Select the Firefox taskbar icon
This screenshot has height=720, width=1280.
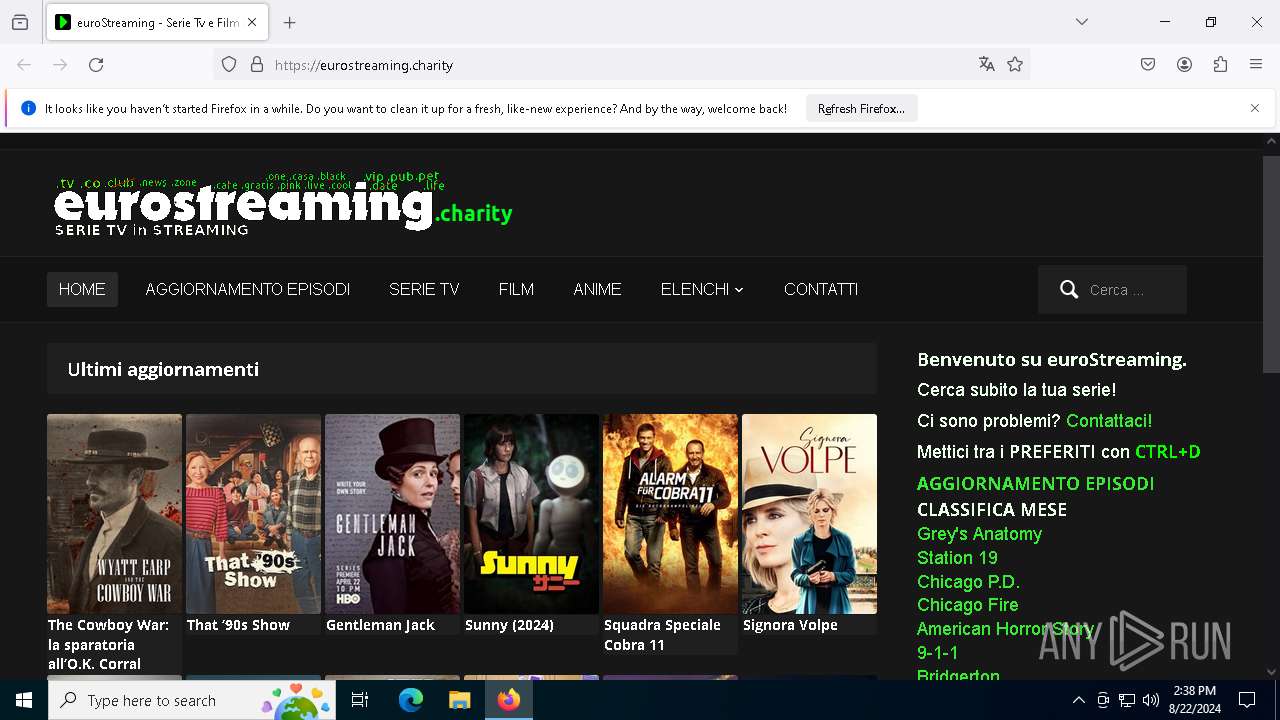coord(508,700)
